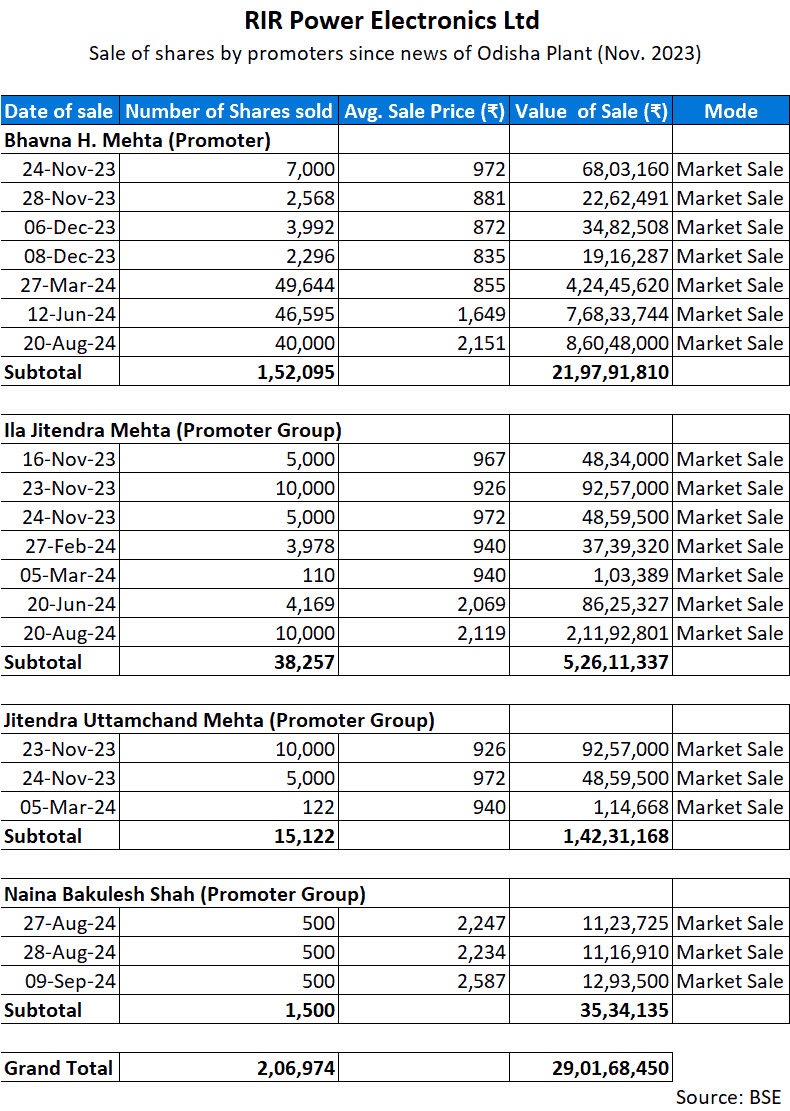Click the 7,68,33,744 sale value cell
Screen dimensions: 790x1111
609,314
